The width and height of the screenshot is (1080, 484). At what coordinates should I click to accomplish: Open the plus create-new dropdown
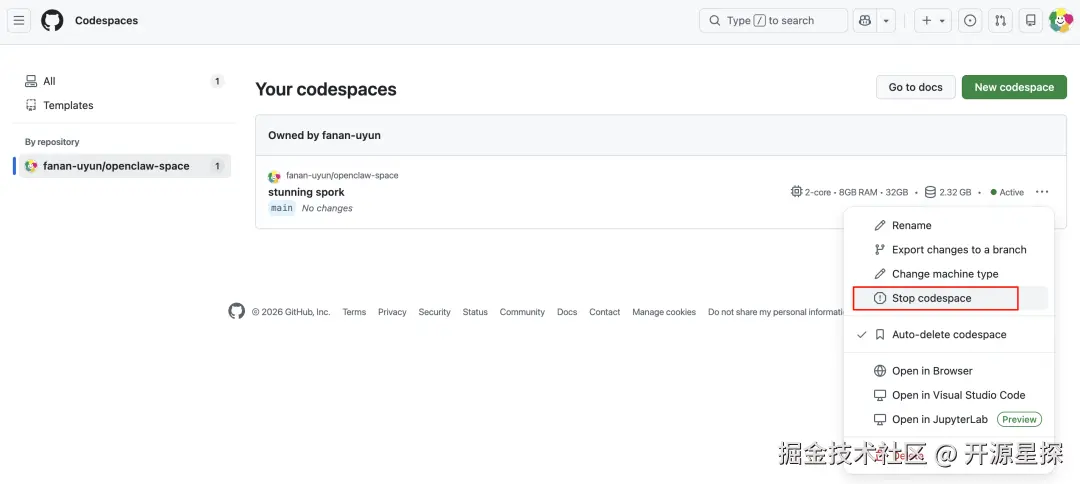pyautogui.click(x=933, y=20)
